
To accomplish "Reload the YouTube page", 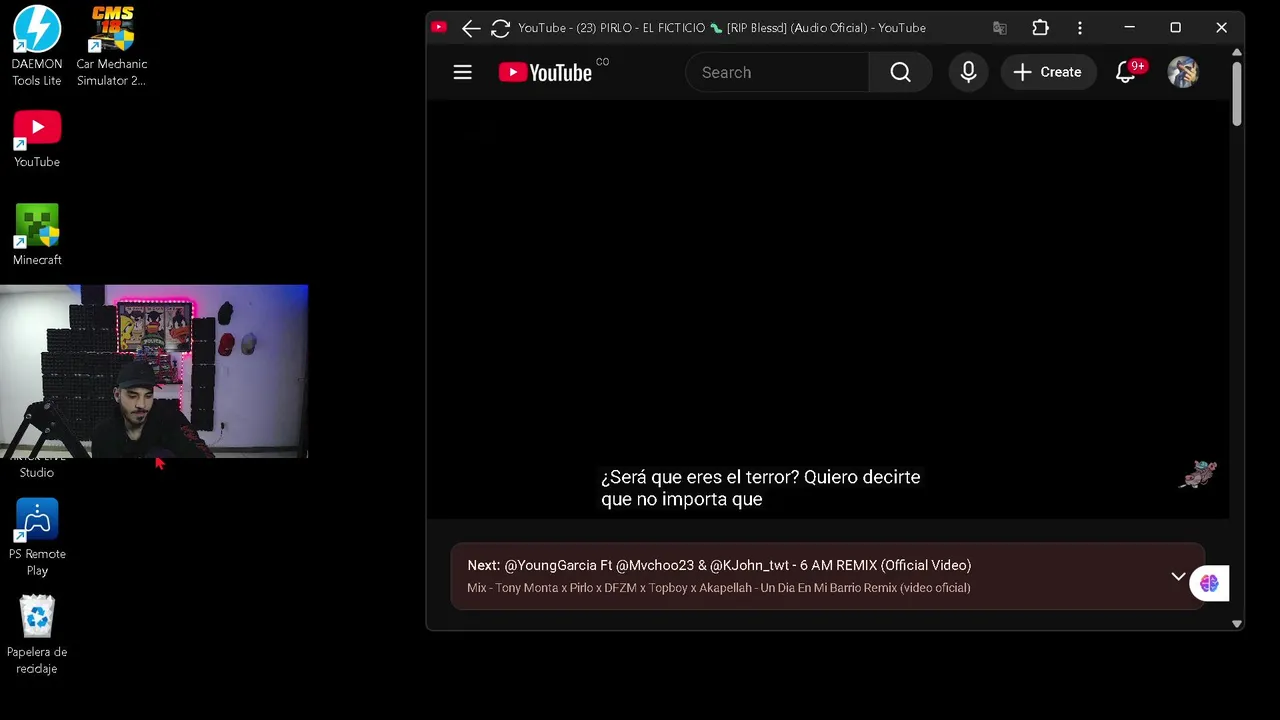I will [500, 28].
